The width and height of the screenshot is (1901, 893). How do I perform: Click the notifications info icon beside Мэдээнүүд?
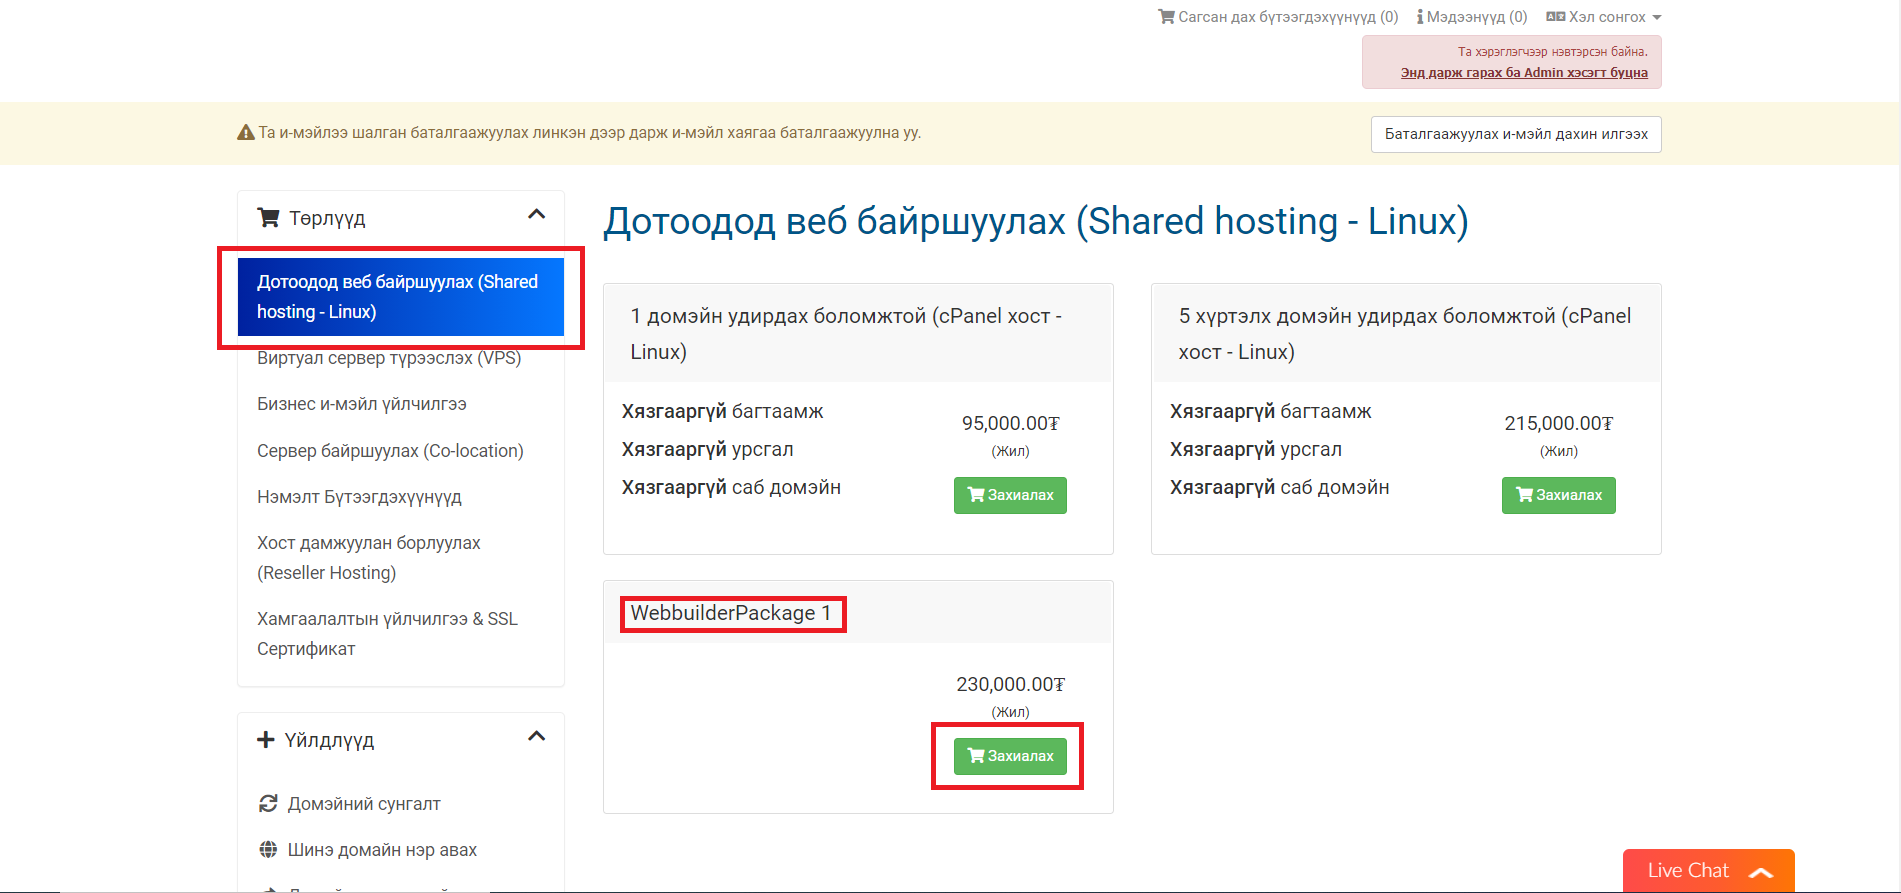(x=1420, y=17)
